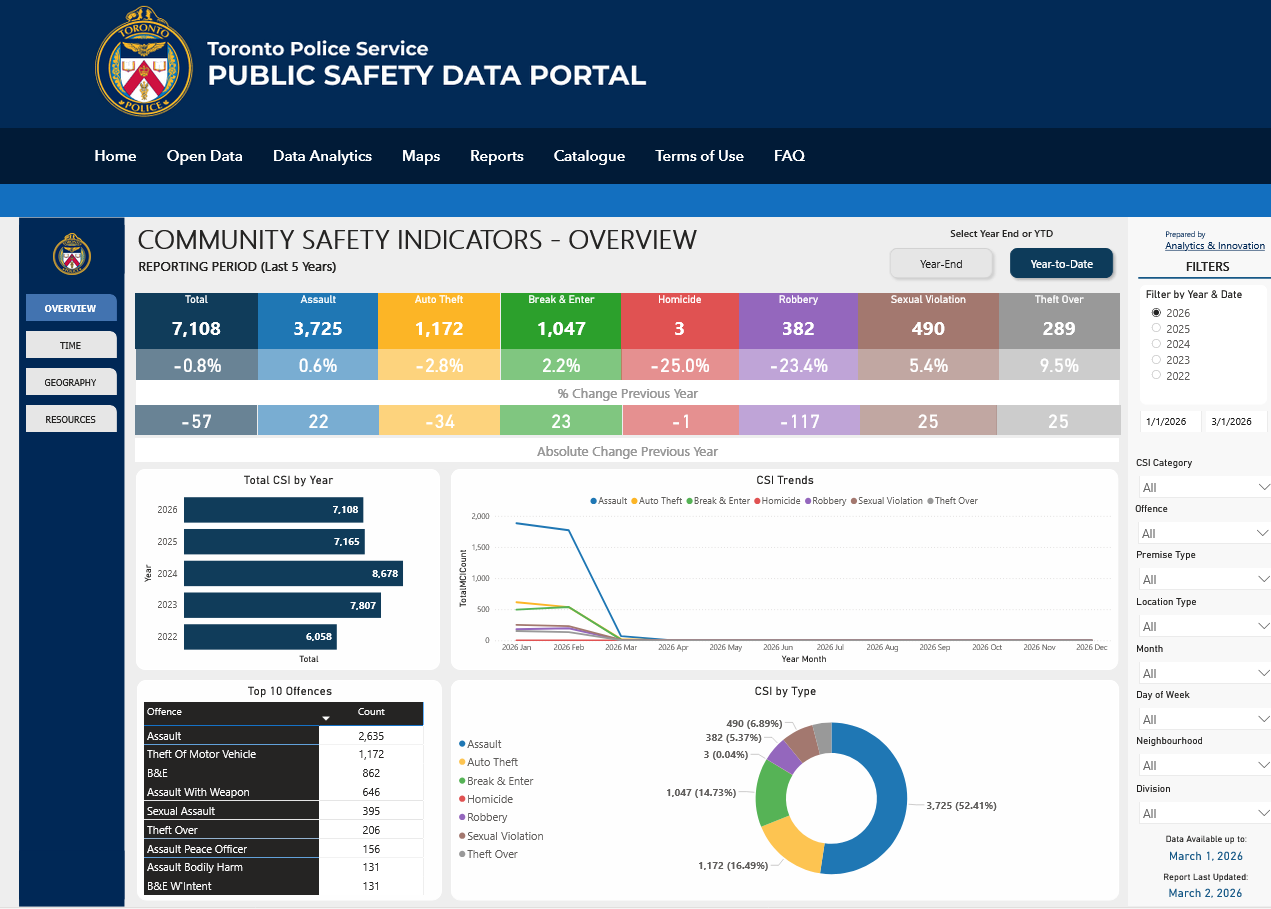Viewport: 1271px width, 909px height.
Task: Click the Homicide legend marker in CSI Trends
Action: pyautogui.click(x=758, y=501)
